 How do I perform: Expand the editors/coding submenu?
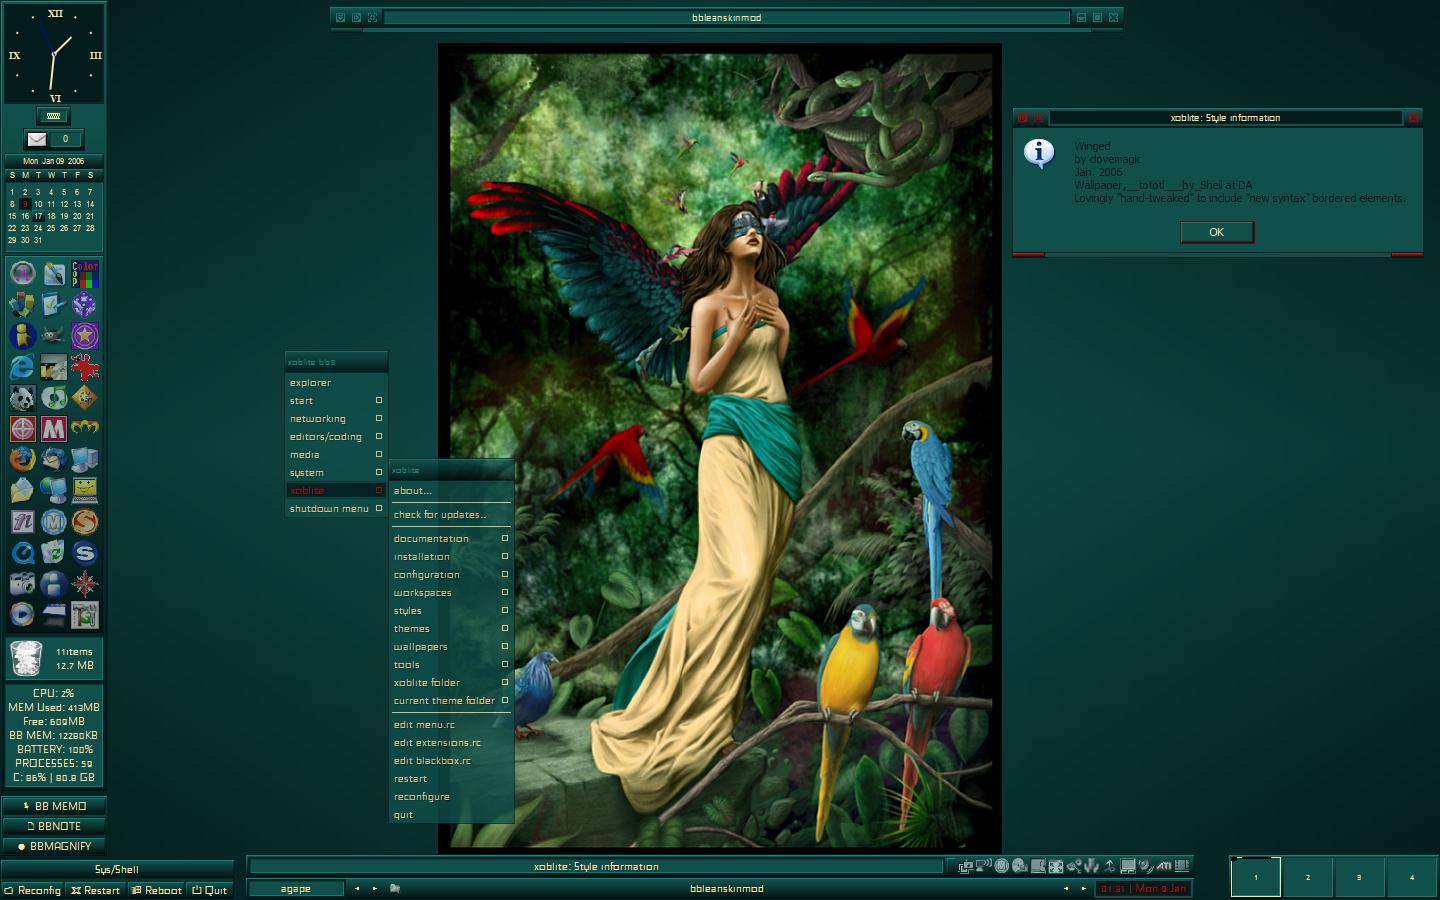click(x=336, y=437)
